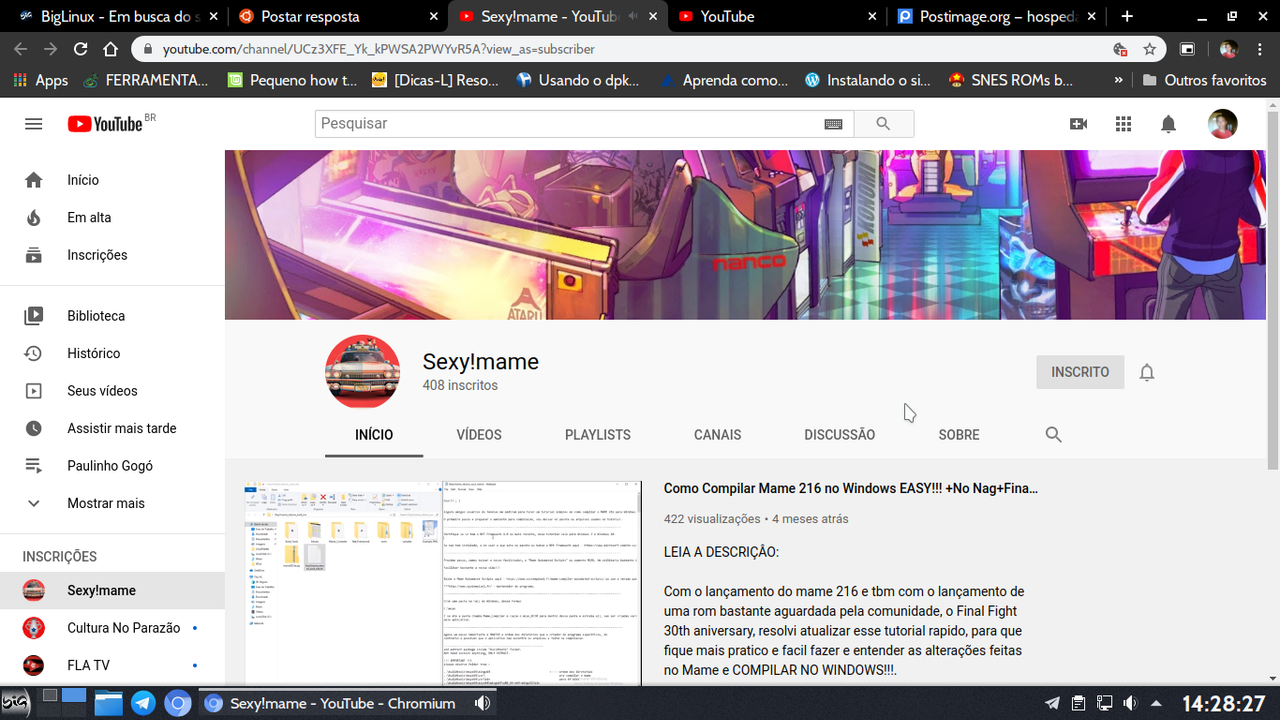
Task: Open a new browser tab
Action: 1127,16
